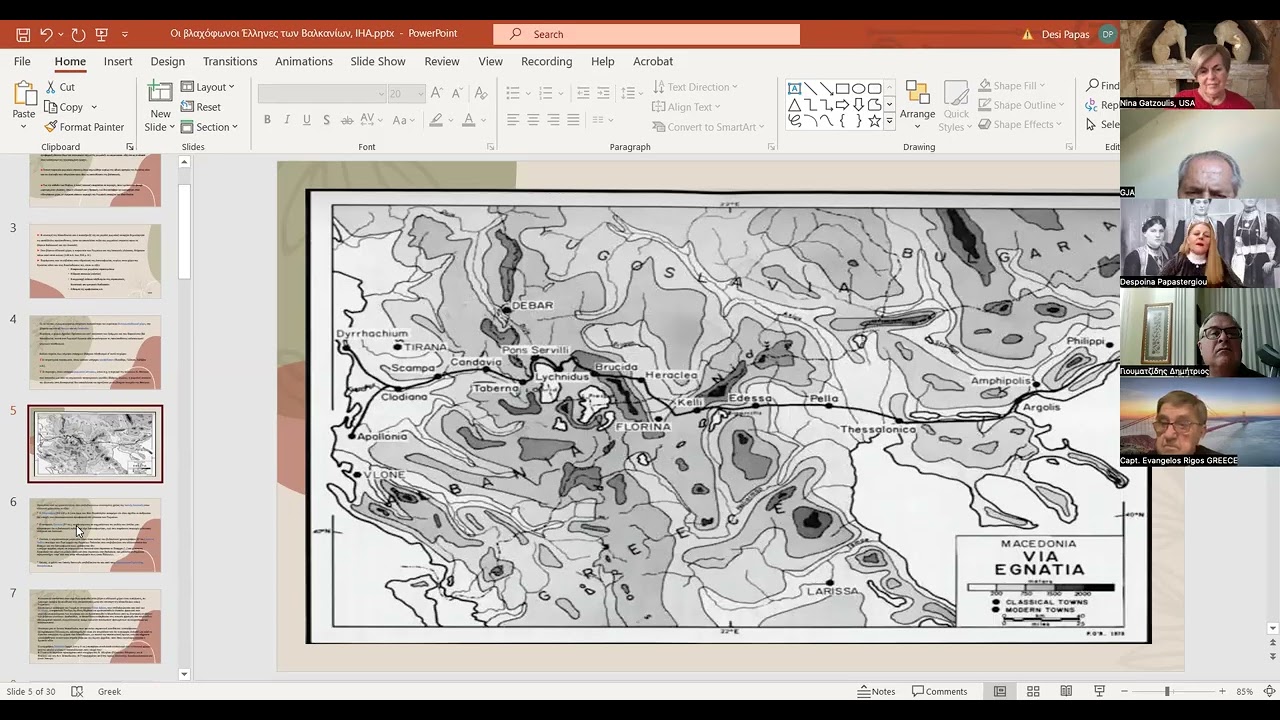Image resolution: width=1280 pixels, height=720 pixels.
Task: Select slide 6 thumbnail
Action: tap(95, 535)
